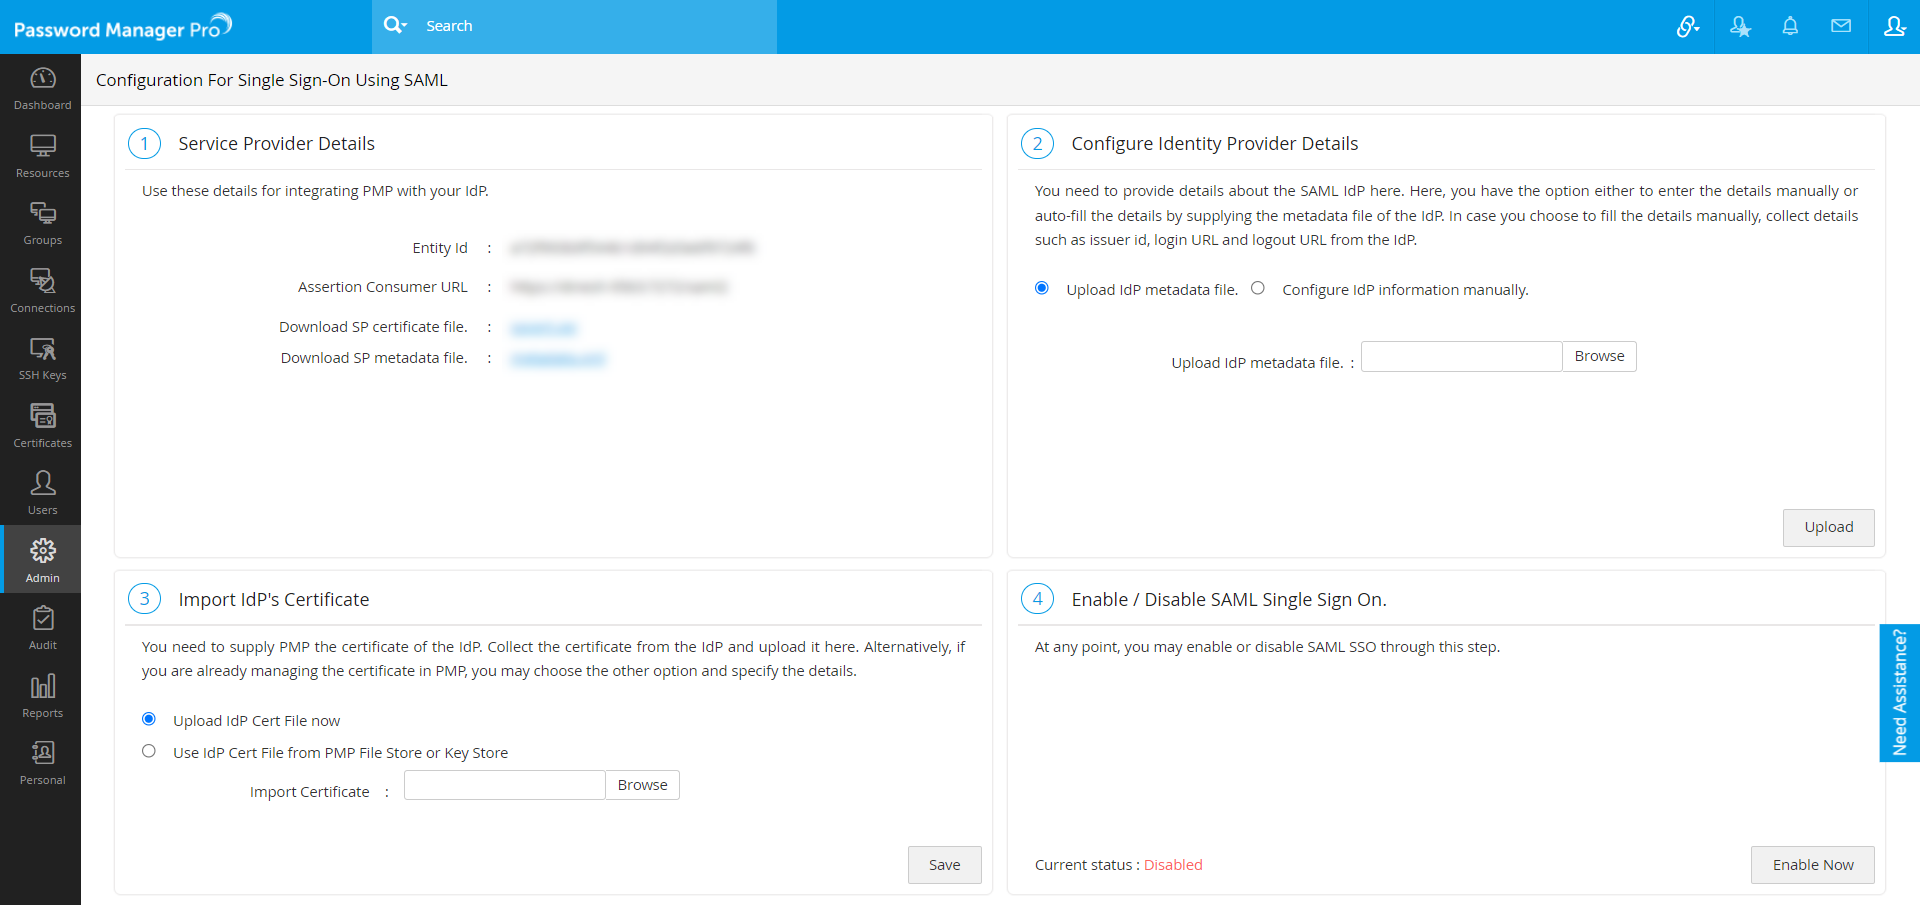Open the user account profile icon

coord(1894,26)
